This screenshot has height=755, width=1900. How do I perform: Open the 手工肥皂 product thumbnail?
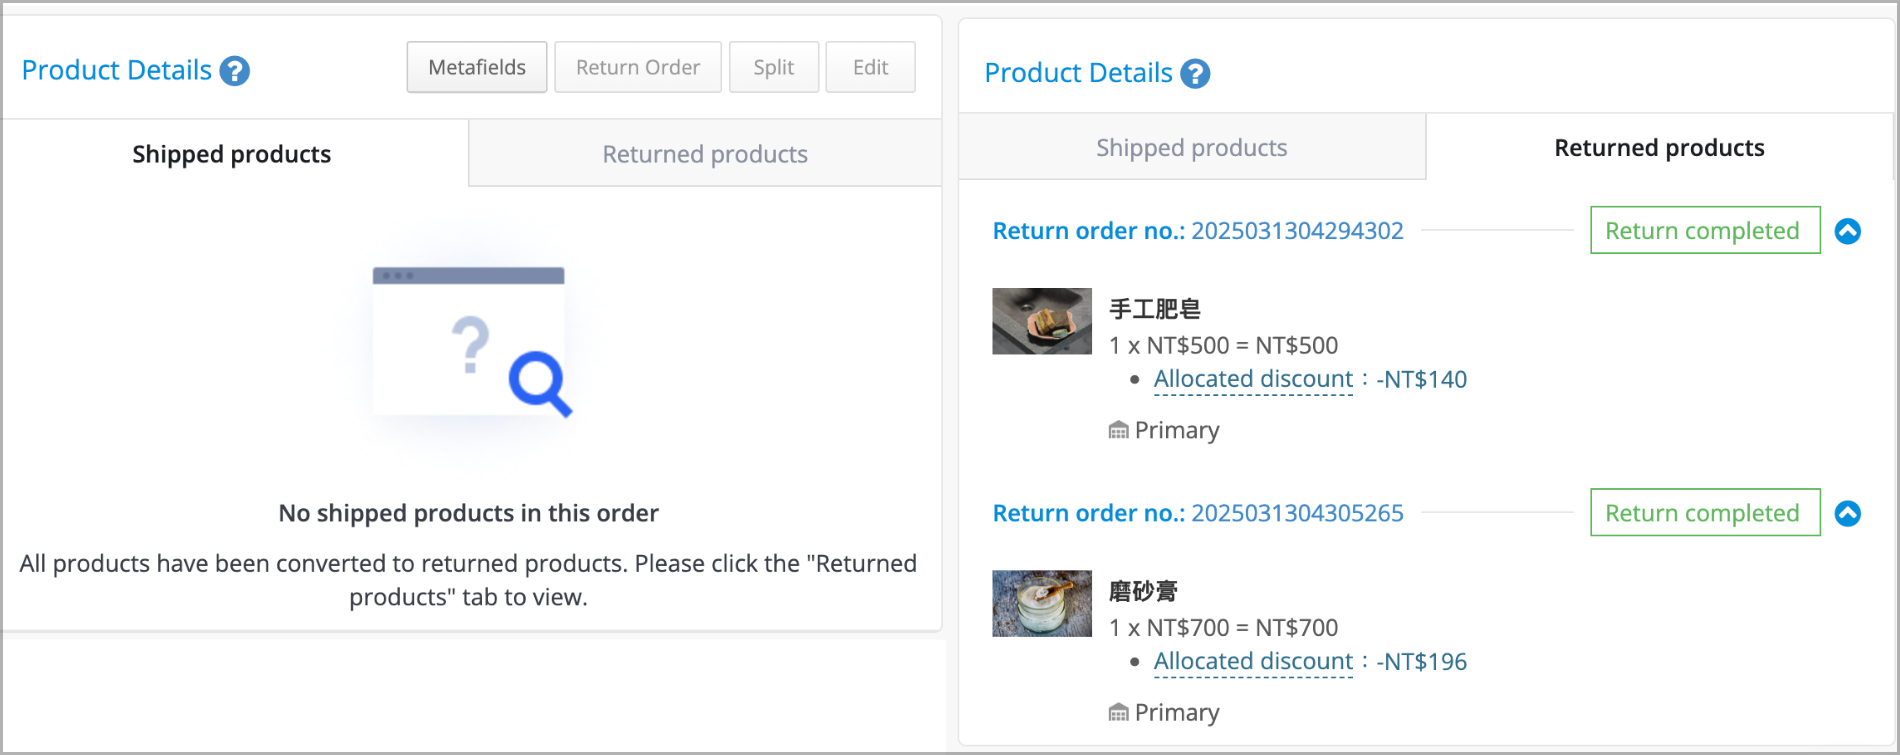tap(1042, 321)
